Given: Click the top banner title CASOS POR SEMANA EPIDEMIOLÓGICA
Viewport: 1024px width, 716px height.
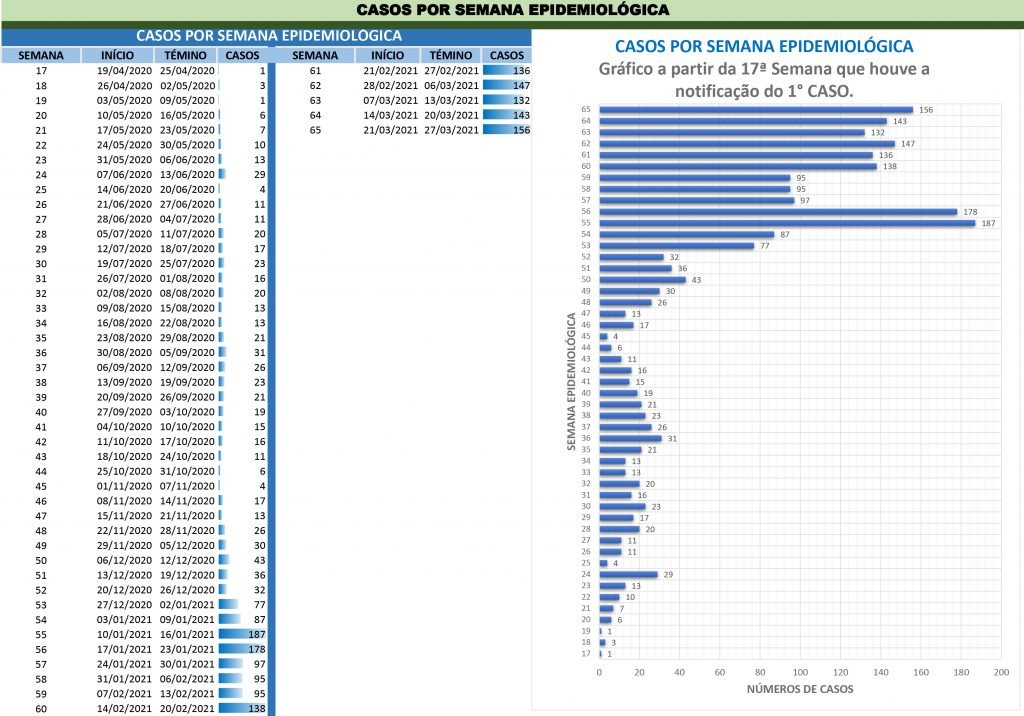Looking at the screenshot, I should (512, 10).
